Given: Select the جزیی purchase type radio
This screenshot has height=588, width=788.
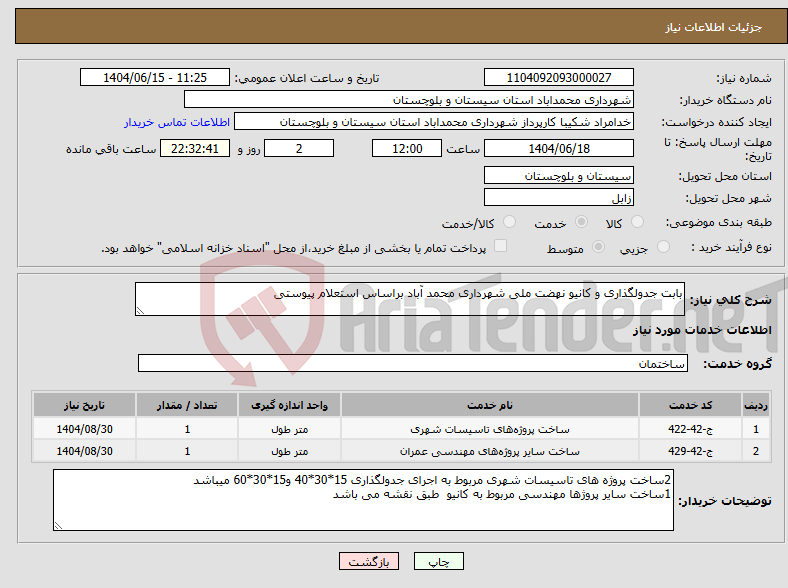Looking at the screenshot, I should [x=663, y=247].
